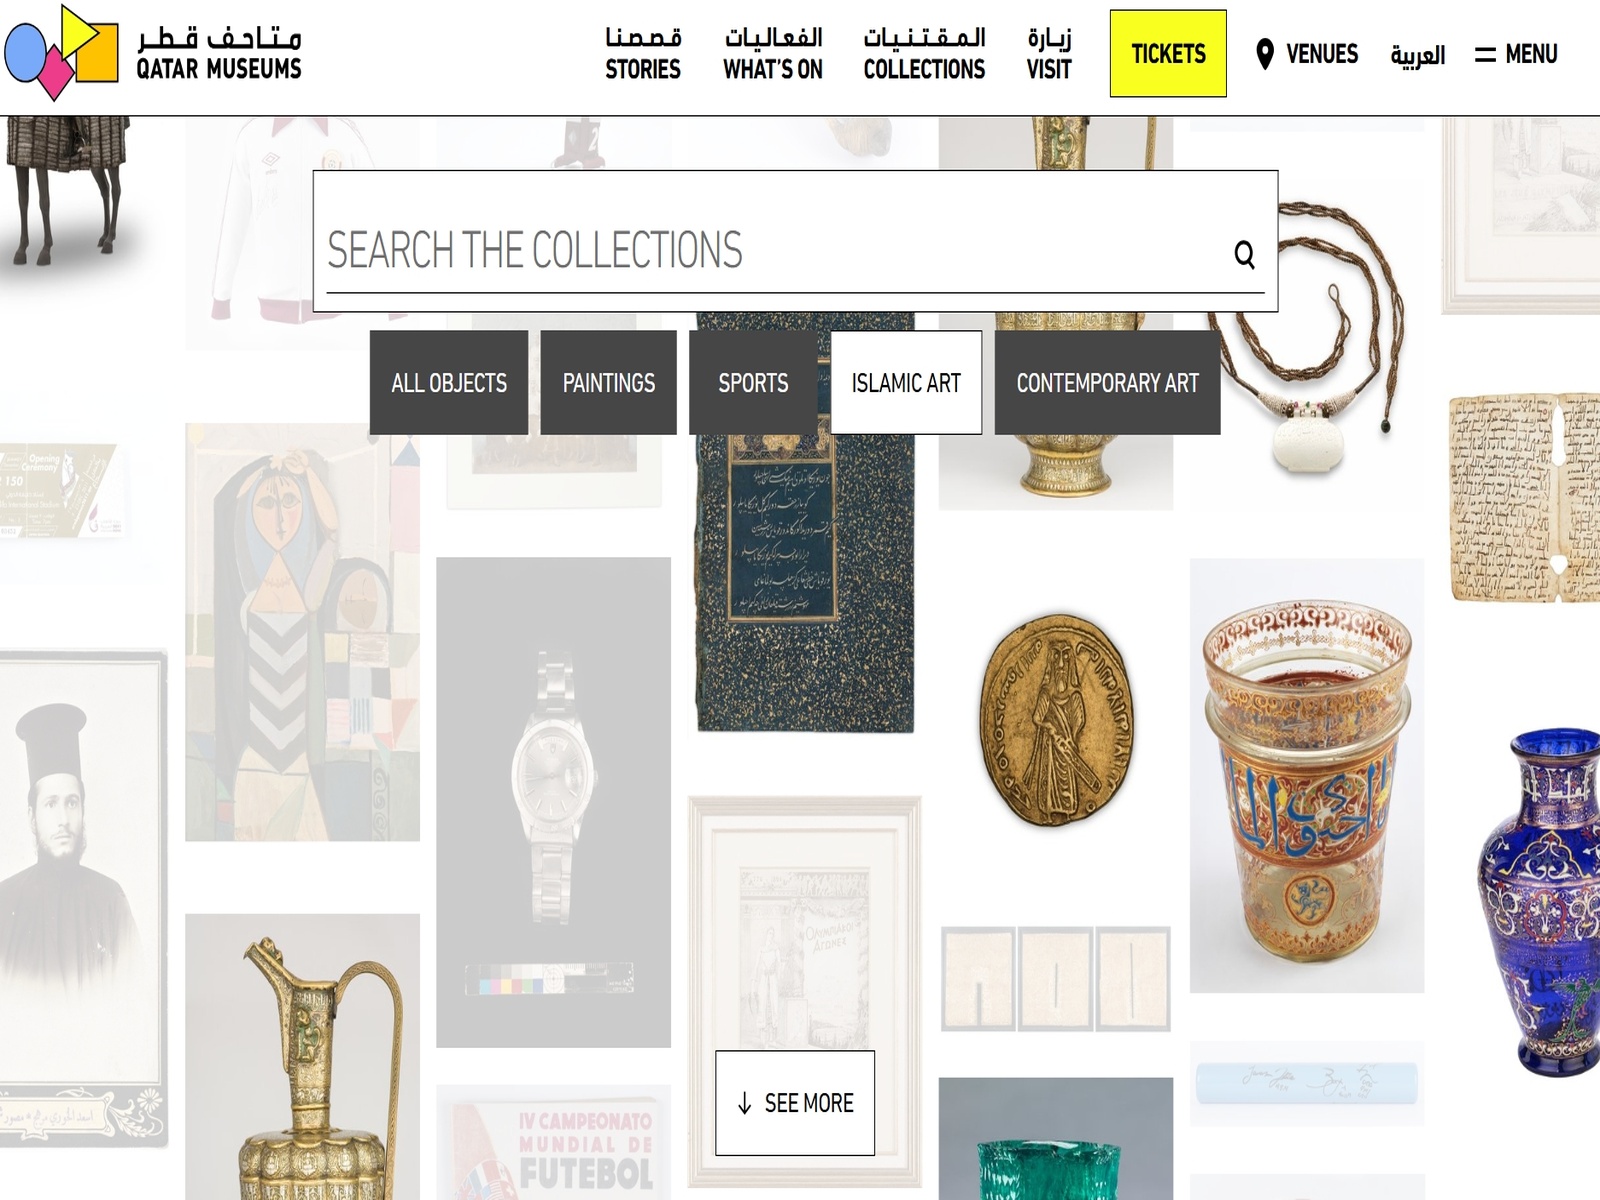This screenshot has height=1200, width=1600.
Task: Select the Contemporary Art filter
Action: click(x=1107, y=382)
